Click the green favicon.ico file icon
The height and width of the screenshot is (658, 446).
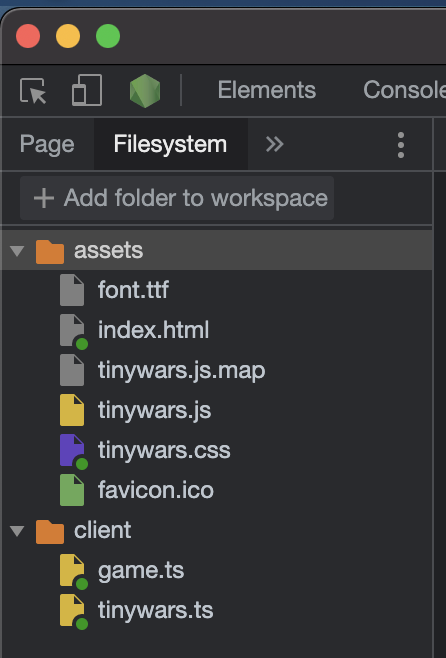[72, 490]
